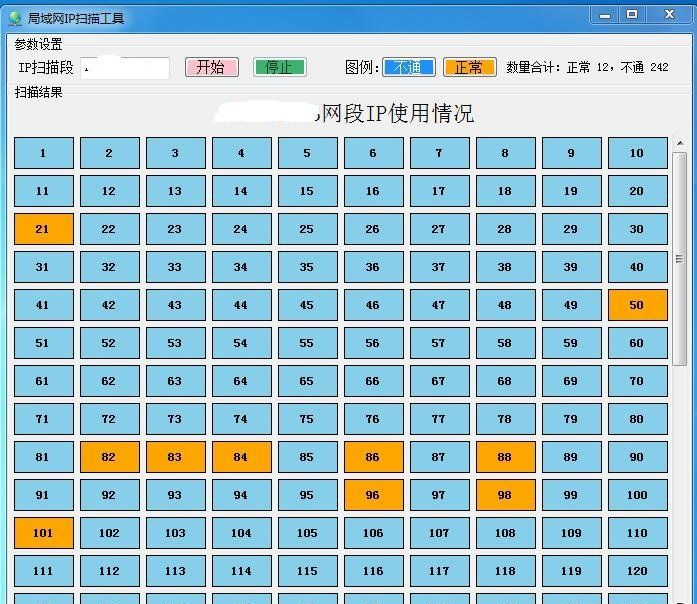The height and width of the screenshot is (604, 697).
Task: Click IP cell number 86
Action: (x=373, y=457)
